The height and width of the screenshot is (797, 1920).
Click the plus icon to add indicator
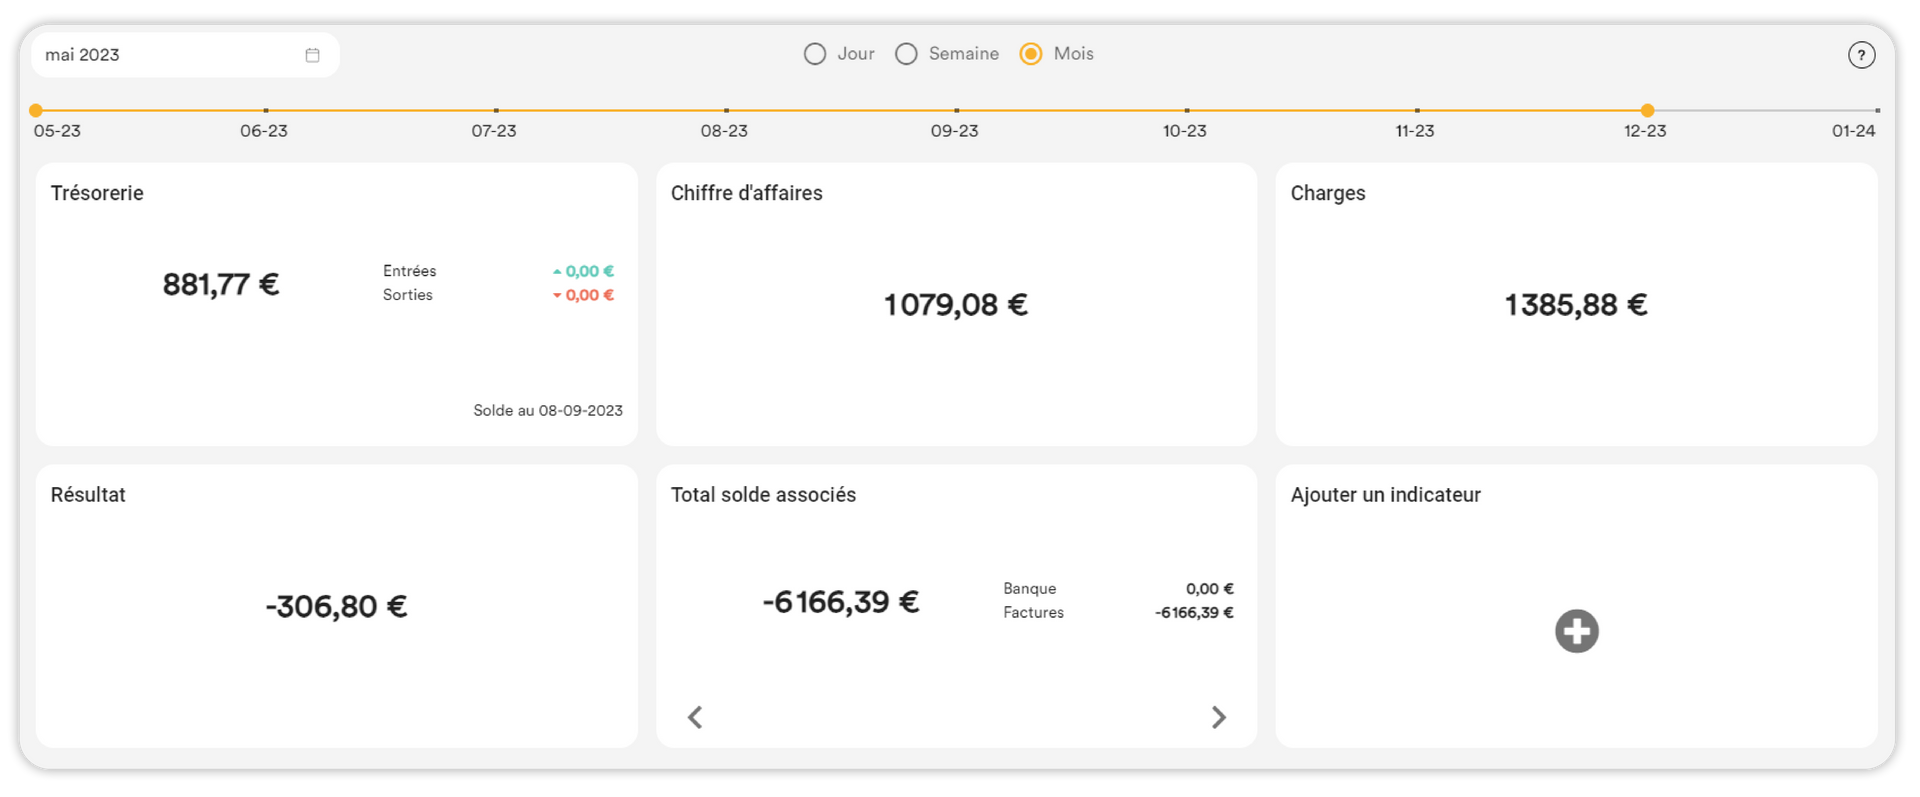click(x=1576, y=631)
